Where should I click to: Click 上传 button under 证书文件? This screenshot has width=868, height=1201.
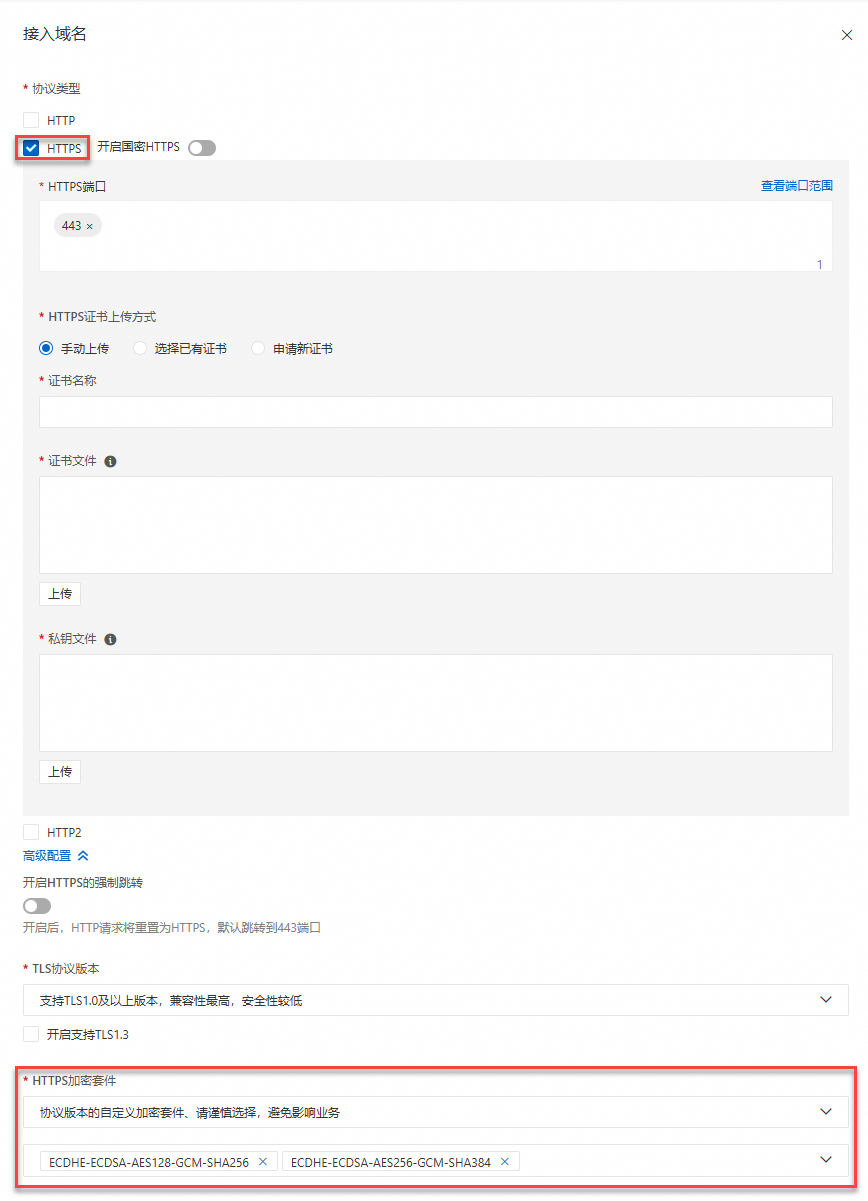point(60,594)
